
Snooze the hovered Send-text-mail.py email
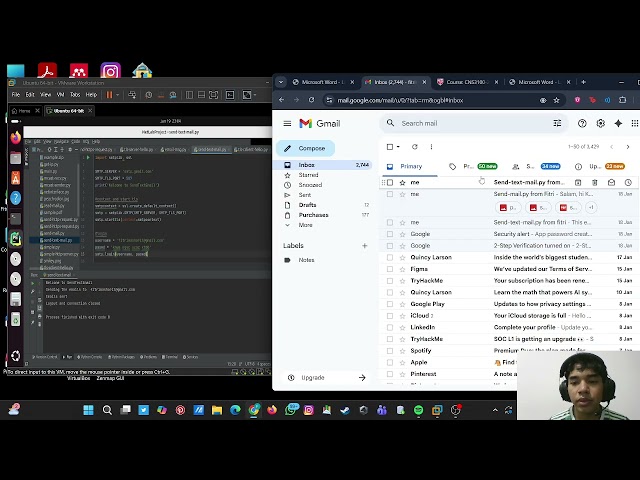(628, 182)
